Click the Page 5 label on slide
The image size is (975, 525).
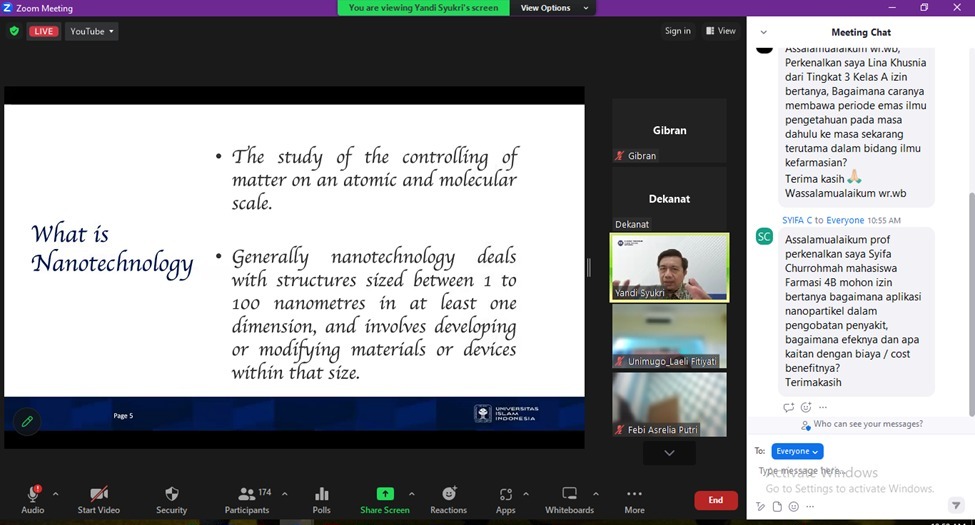pos(123,416)
